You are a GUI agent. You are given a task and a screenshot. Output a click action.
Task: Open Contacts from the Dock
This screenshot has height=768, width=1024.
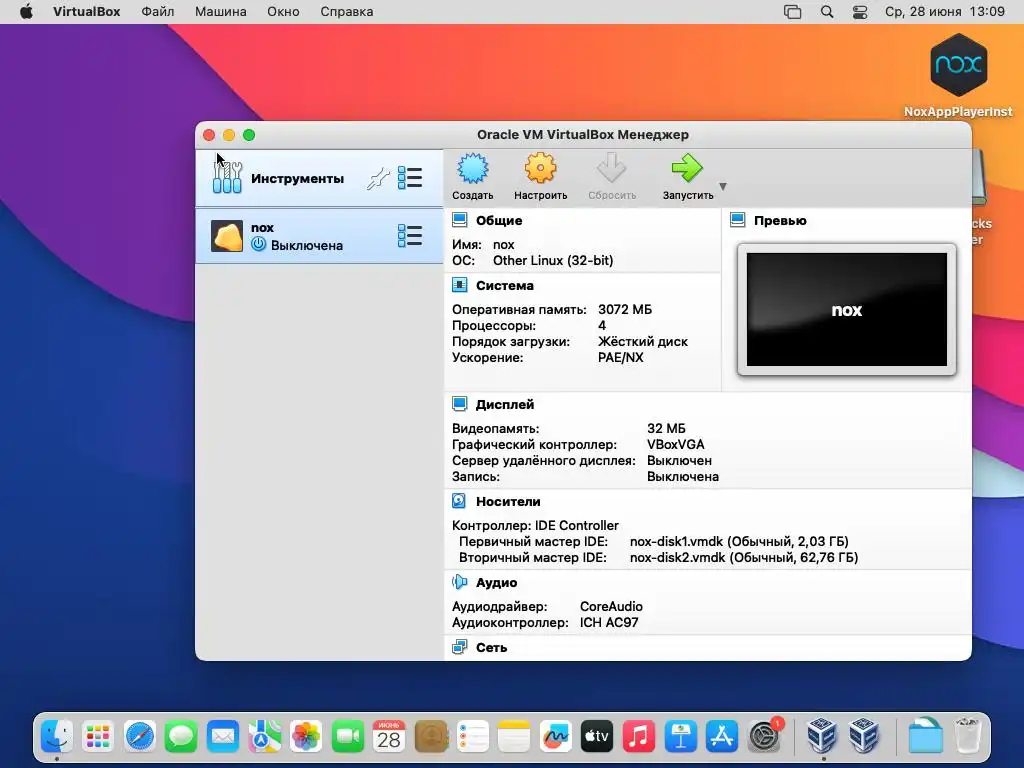coord(431,737)
